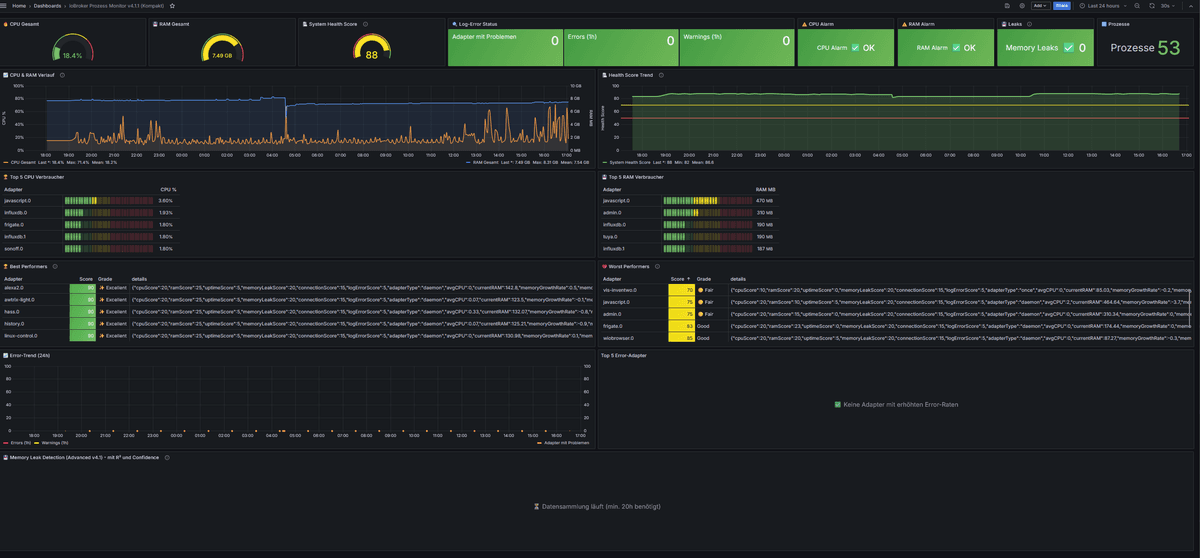Expand the 30s refresh interval dropdown
The image size is (1200, 558).
click(1168, 5)
